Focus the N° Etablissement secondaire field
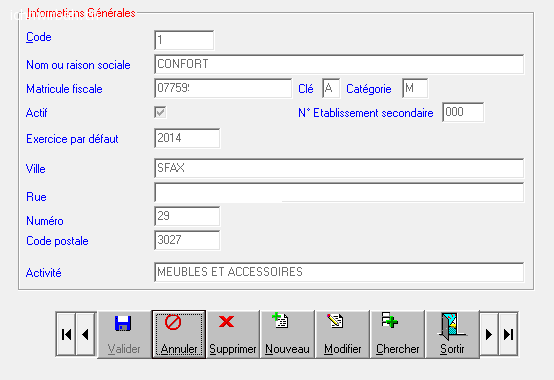 tap(463, 112)
